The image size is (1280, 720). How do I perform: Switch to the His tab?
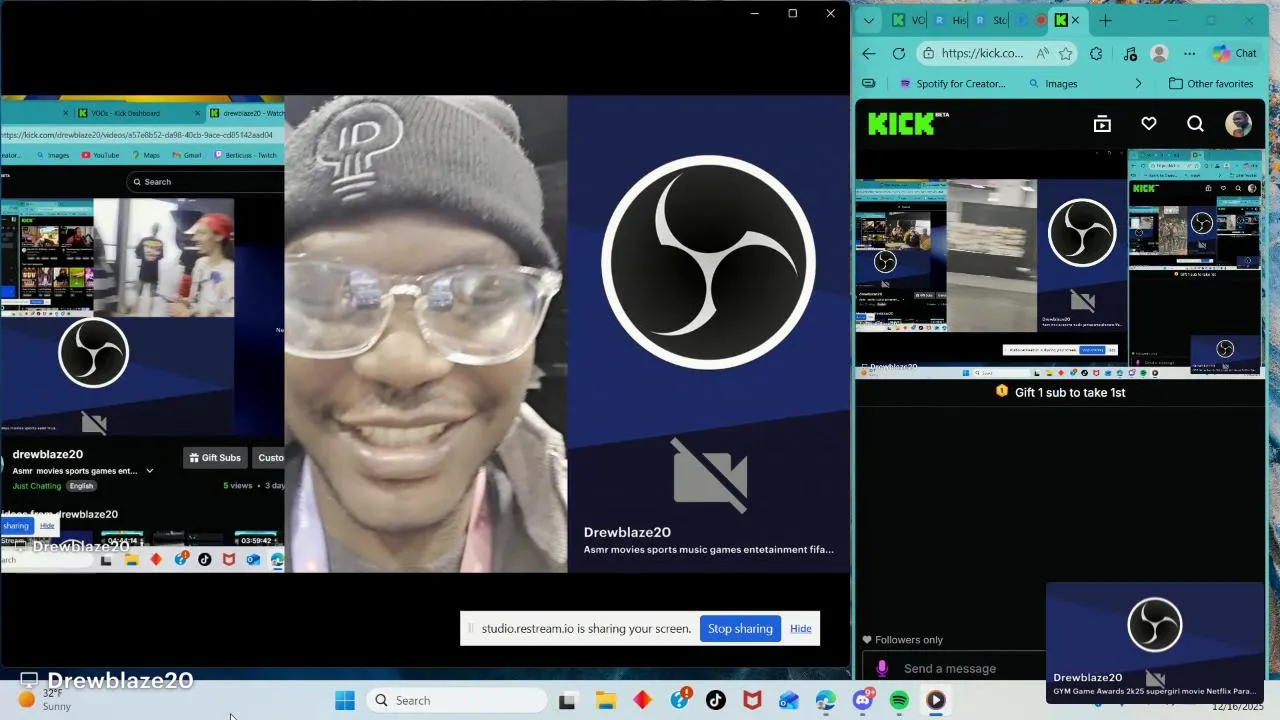pyautogui.click(x=950, y=20)
